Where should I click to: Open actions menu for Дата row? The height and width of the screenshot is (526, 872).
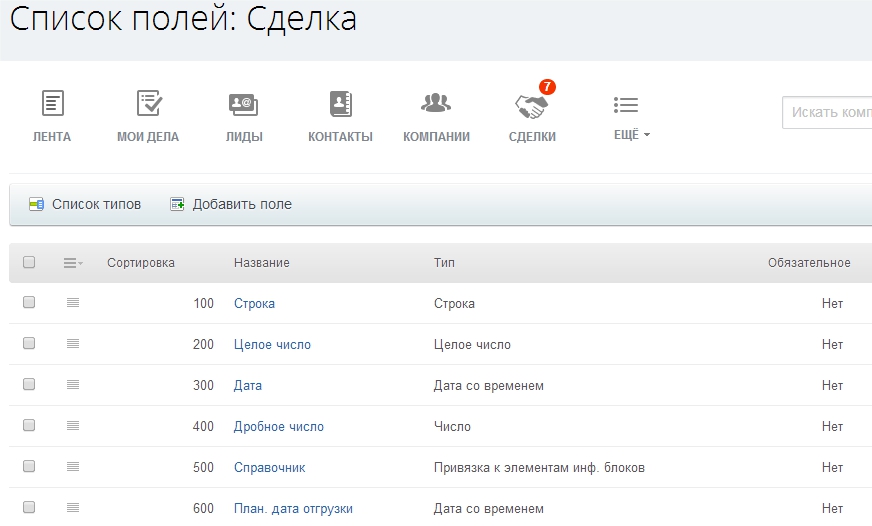coord(73,385)
